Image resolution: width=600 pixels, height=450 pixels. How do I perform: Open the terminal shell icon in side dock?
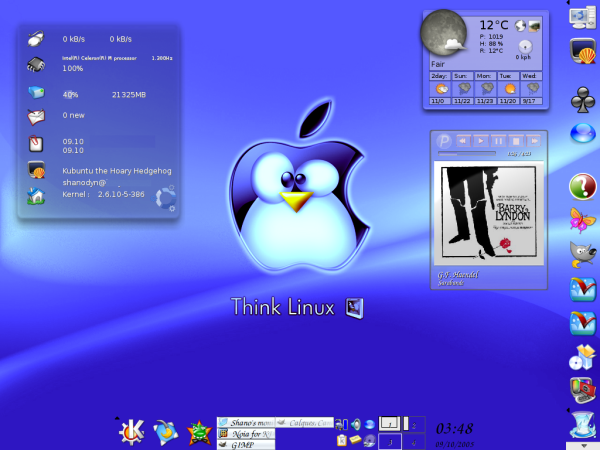(582, 51)
